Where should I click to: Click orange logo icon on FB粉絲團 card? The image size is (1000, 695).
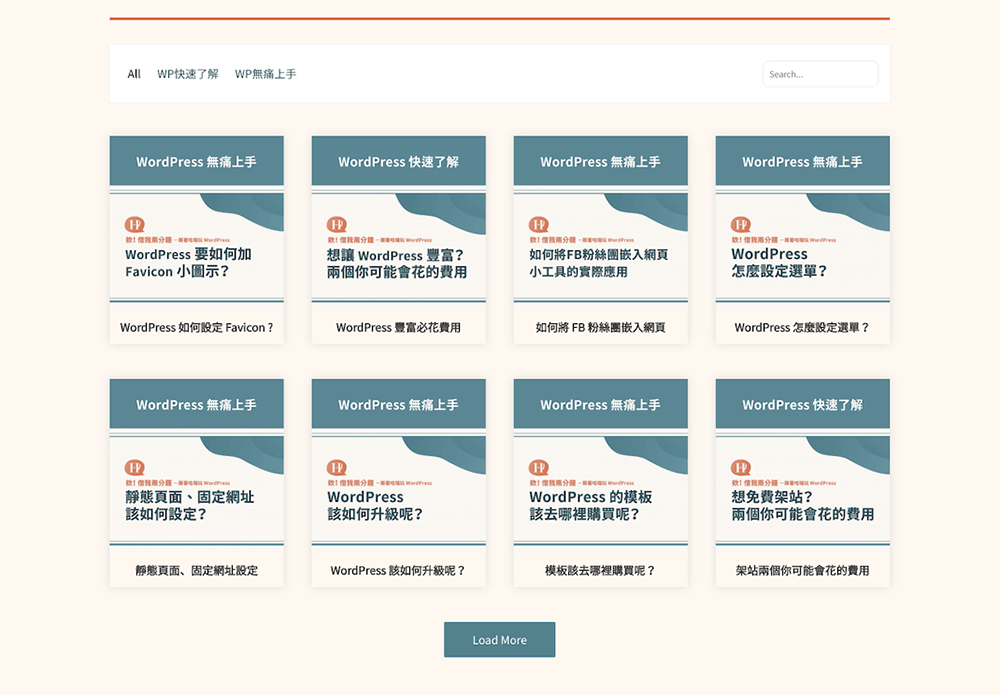click(x=539, y=224)
